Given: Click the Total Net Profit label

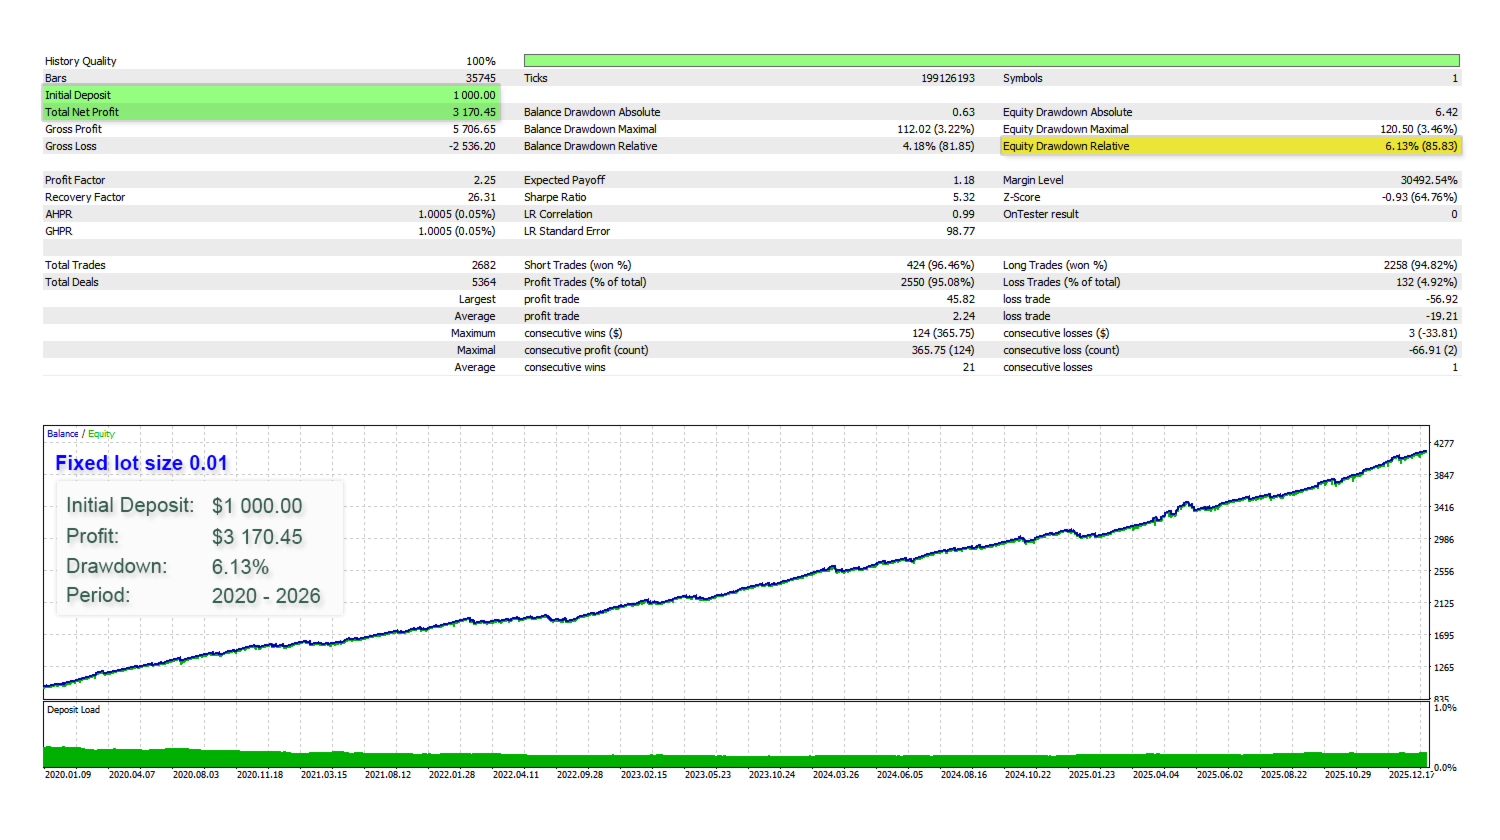Looking at the screenshot, I should click(82, 112).
